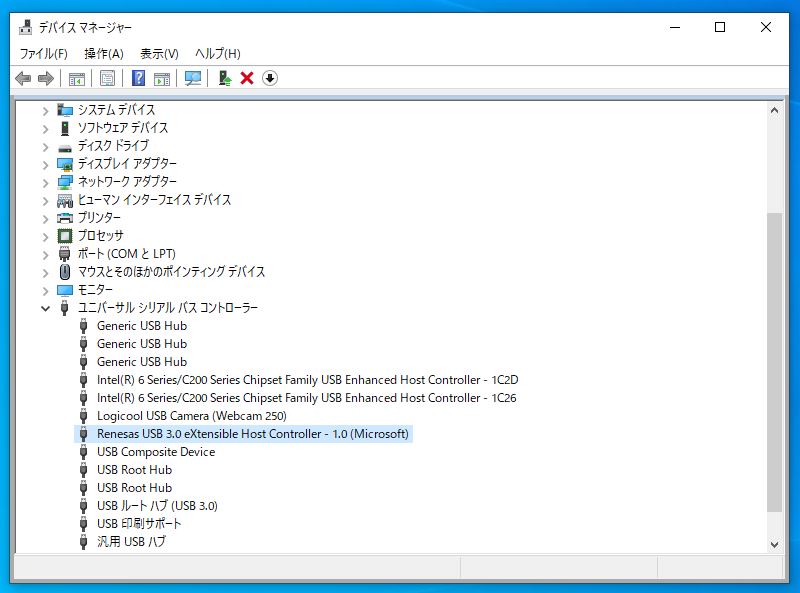
Task: Click the Back arrow toolbar button
Action: (x=23, y=79)
